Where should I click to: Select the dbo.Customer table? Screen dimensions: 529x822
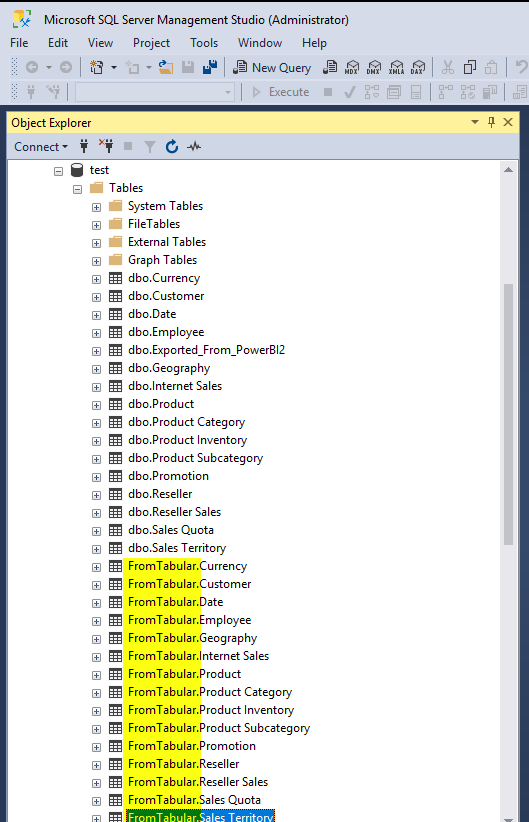coord(166,296)
